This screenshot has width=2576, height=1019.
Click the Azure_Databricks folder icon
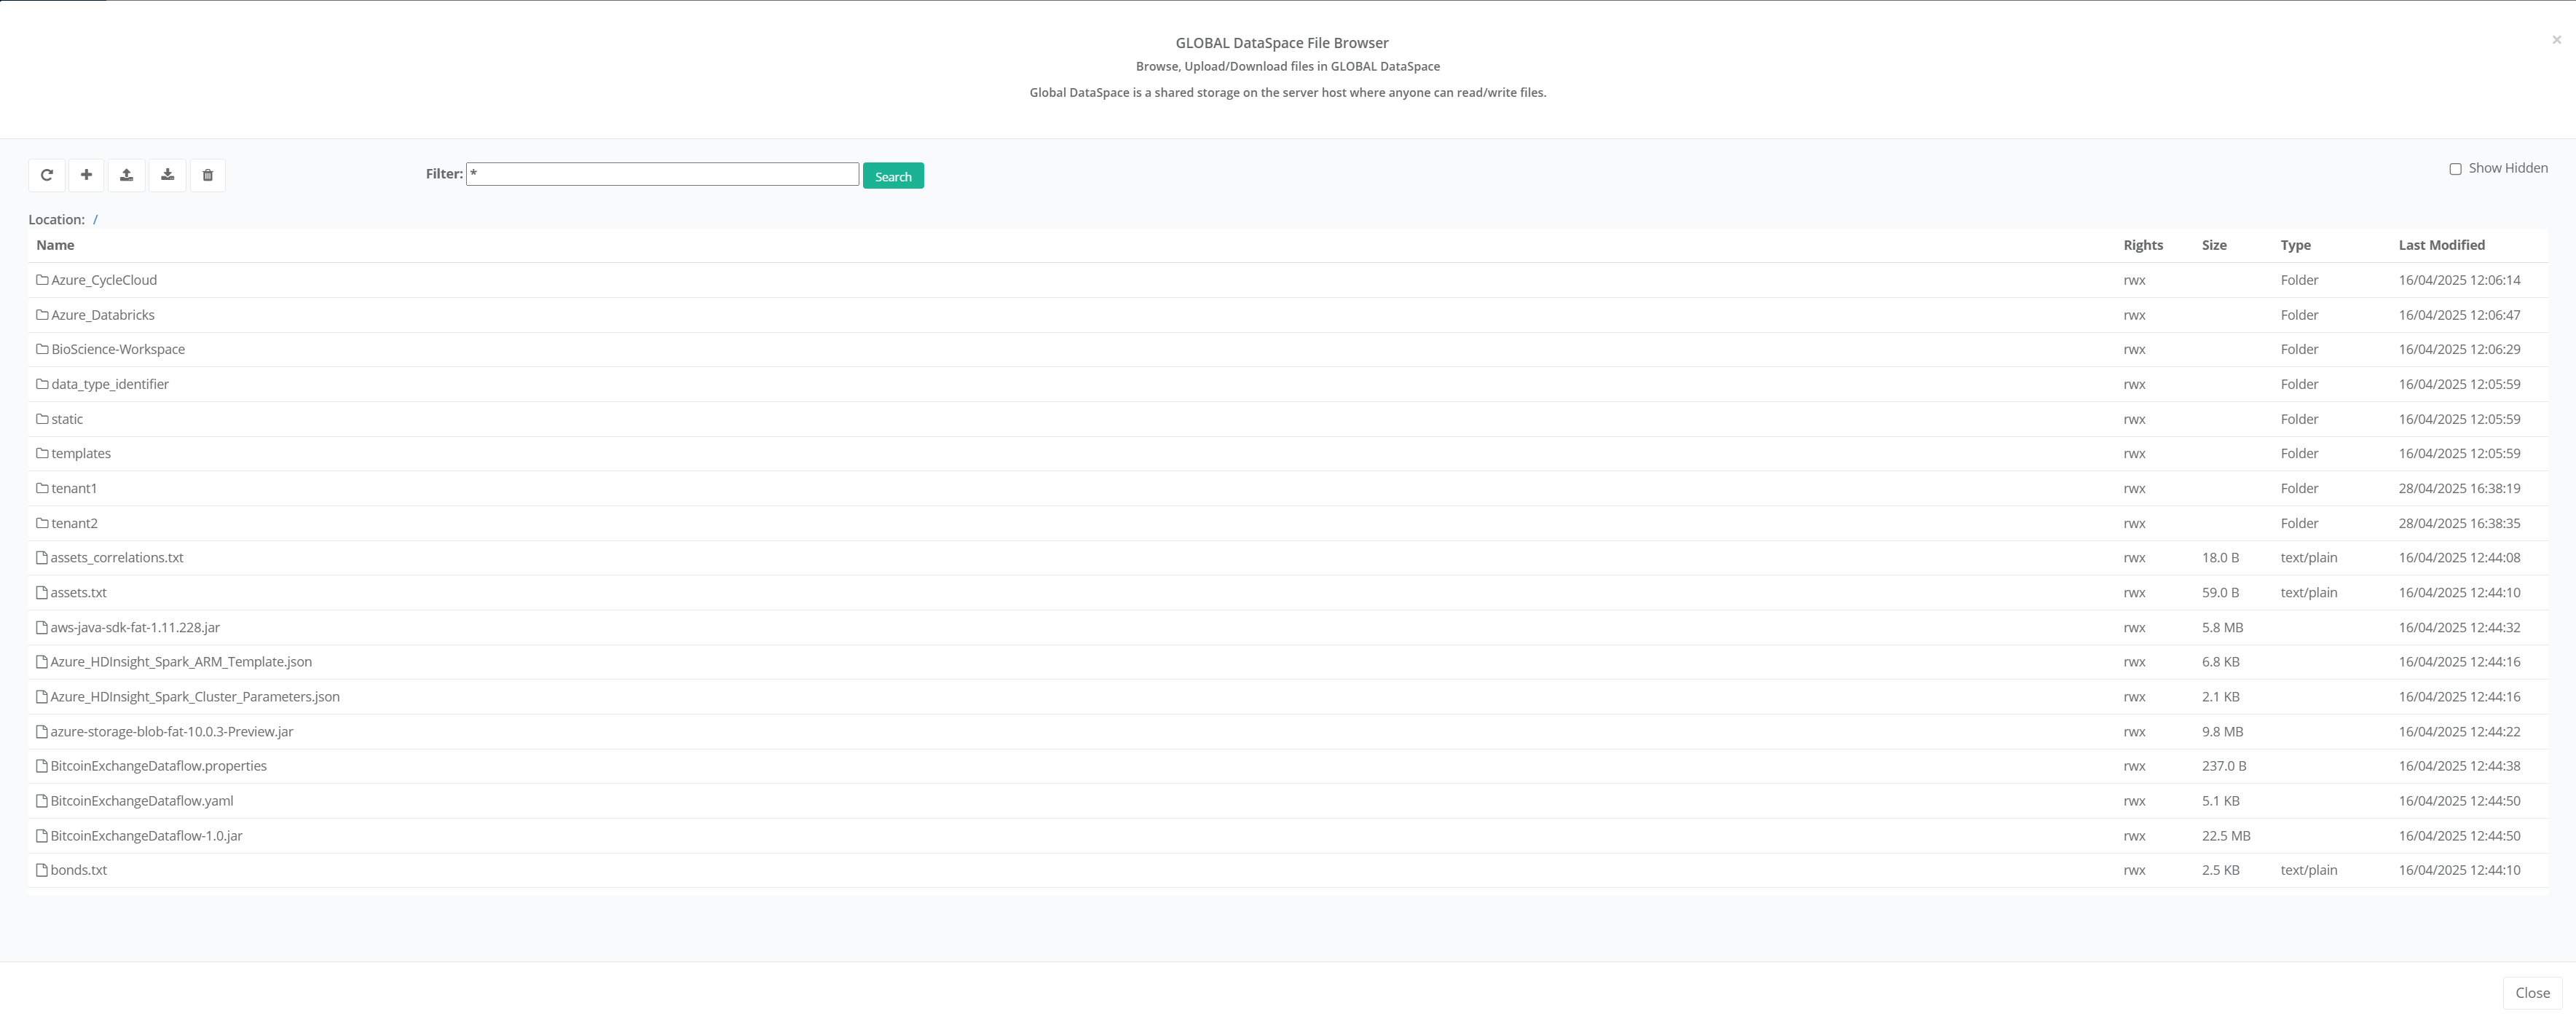click(x=42, y=315)
